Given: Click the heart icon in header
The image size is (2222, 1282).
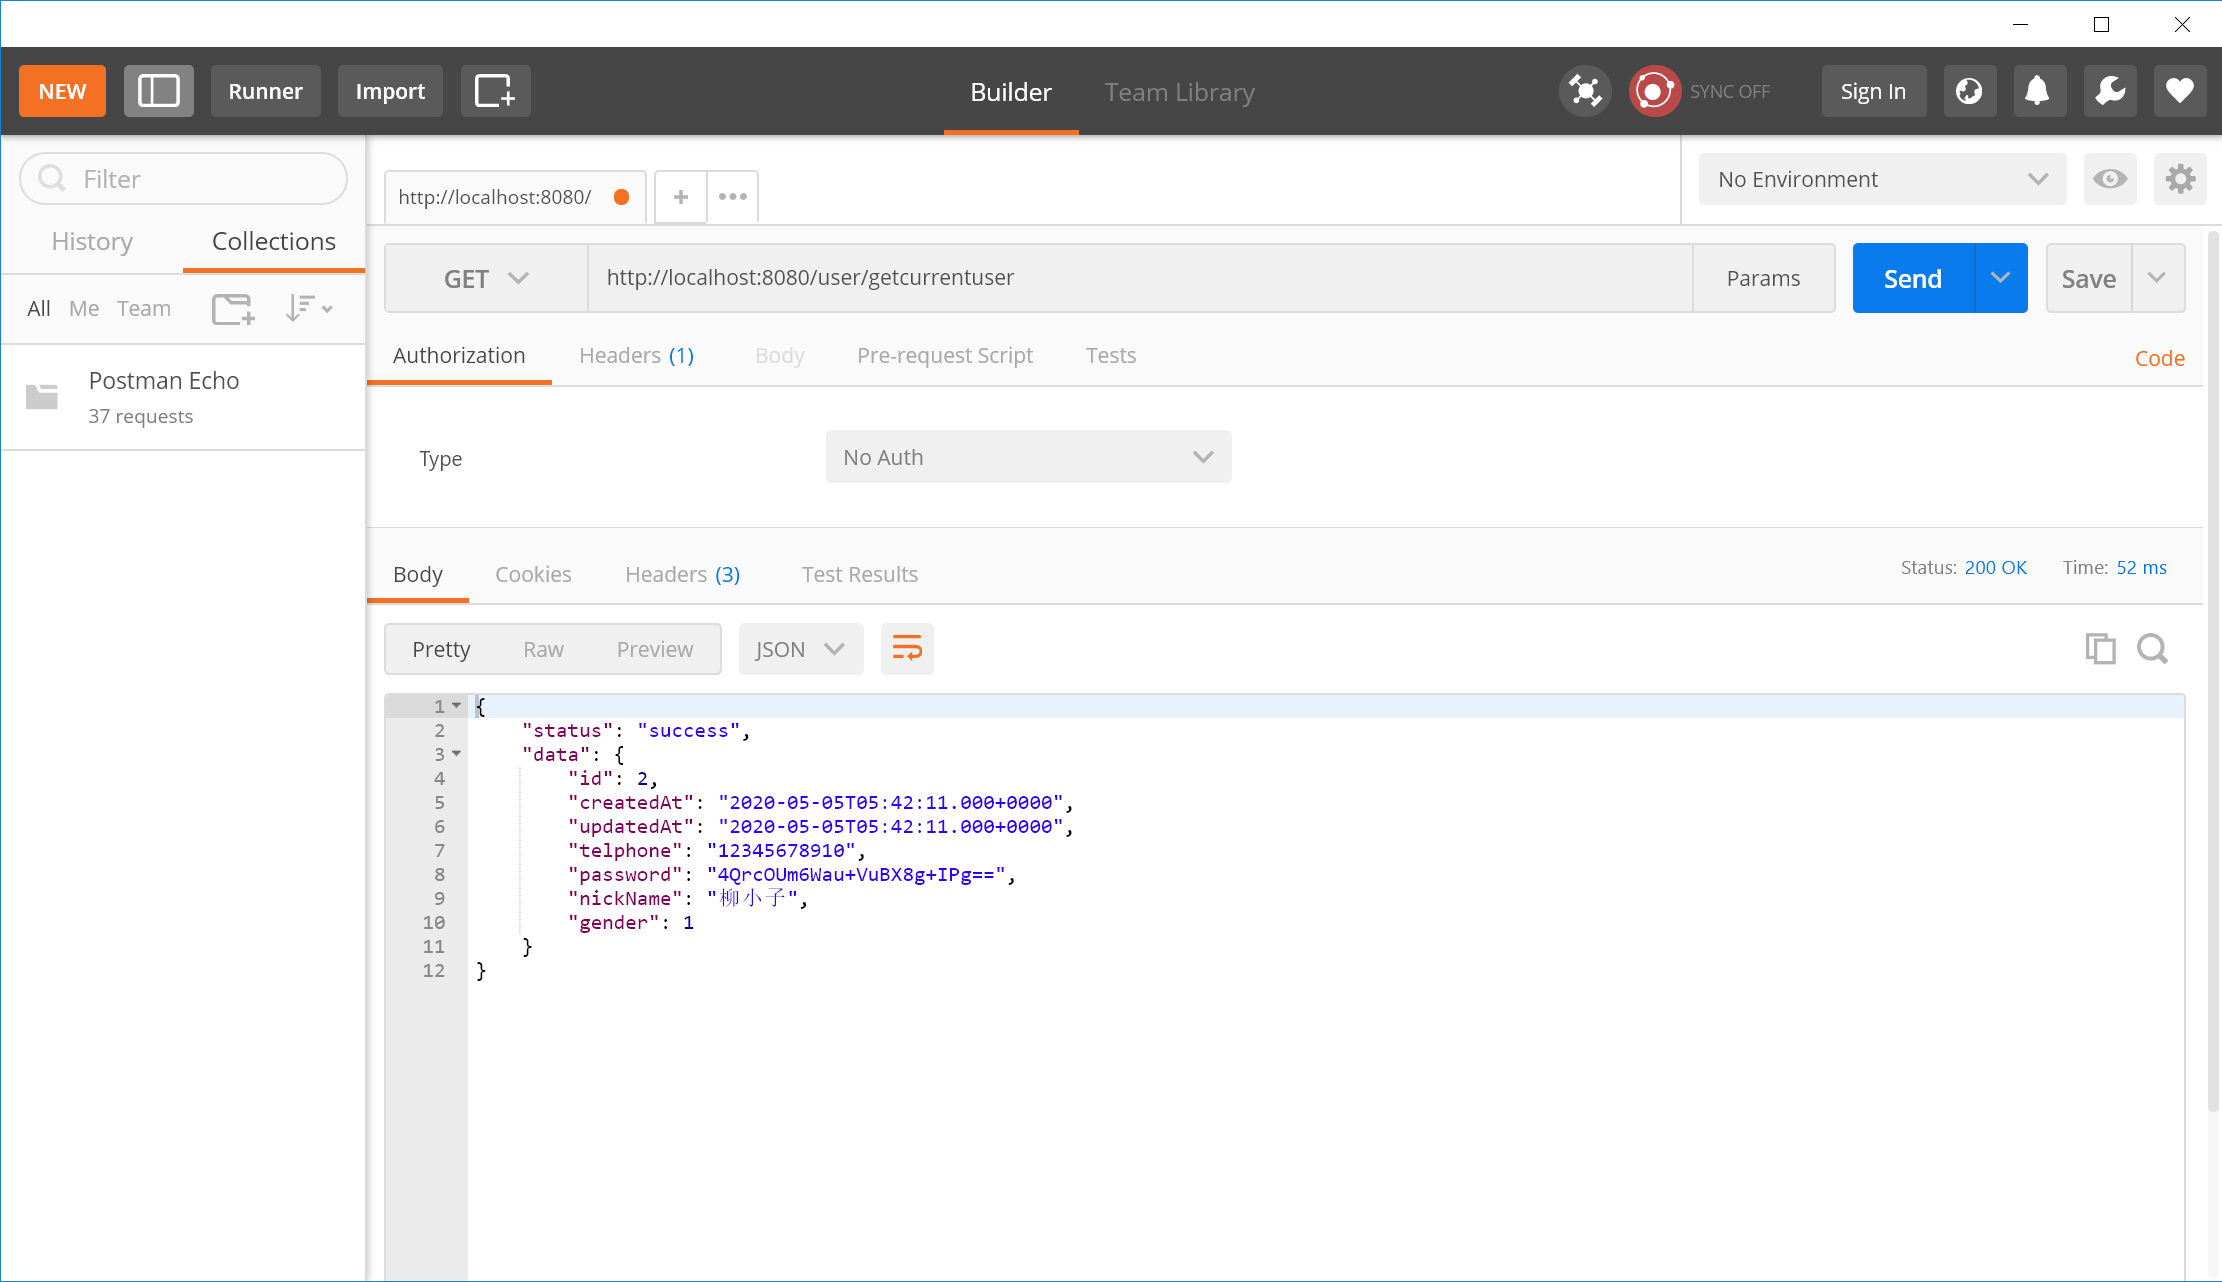Looking at the screenshot, I should 2180,91.
